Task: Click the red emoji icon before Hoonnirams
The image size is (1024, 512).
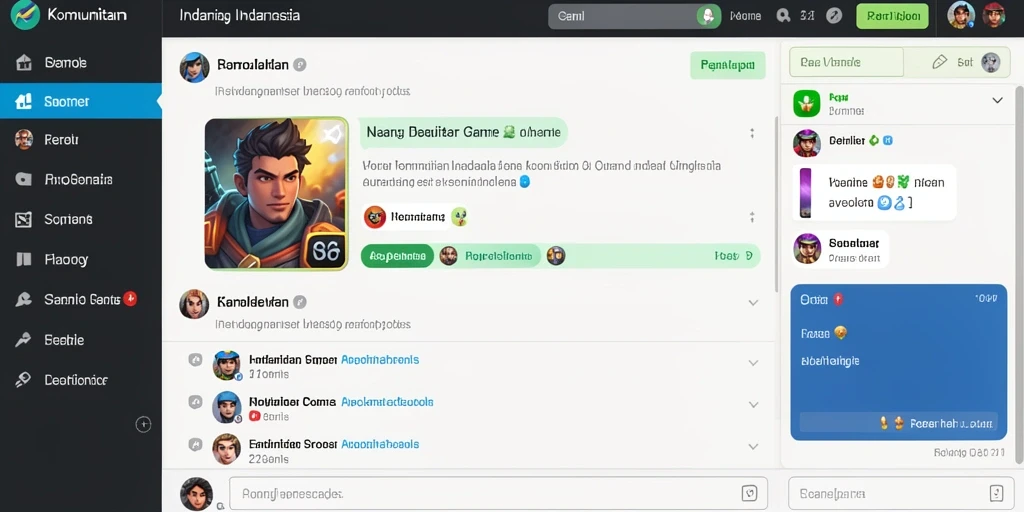Action: point(374,217)
